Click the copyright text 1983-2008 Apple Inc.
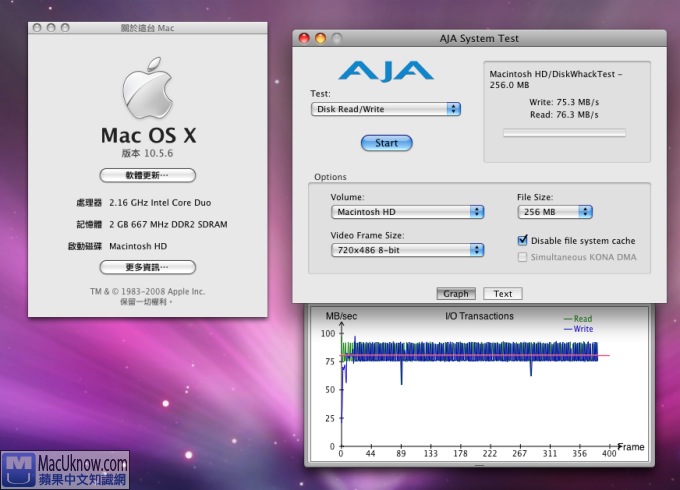 pos(147,291)
